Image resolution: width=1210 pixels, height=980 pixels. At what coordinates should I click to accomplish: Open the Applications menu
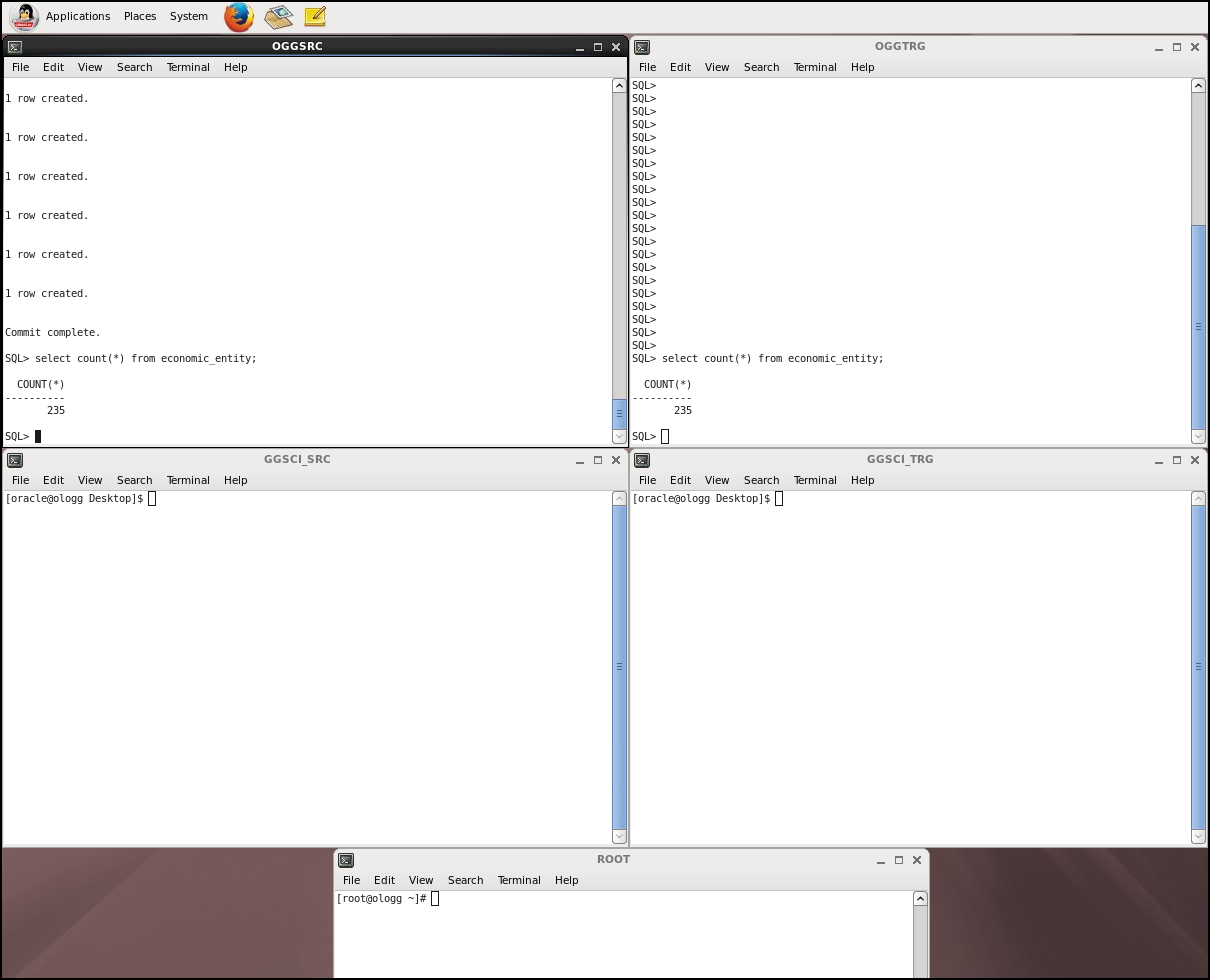tap(78, 16)
